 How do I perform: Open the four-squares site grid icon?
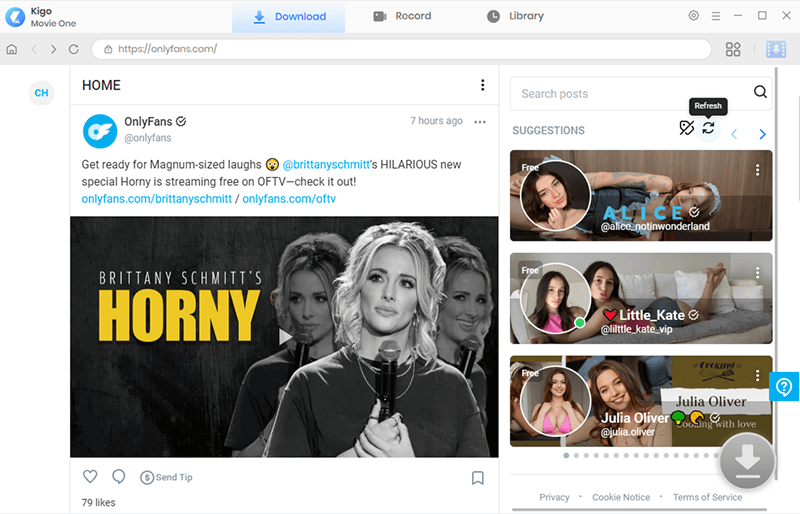733,49
